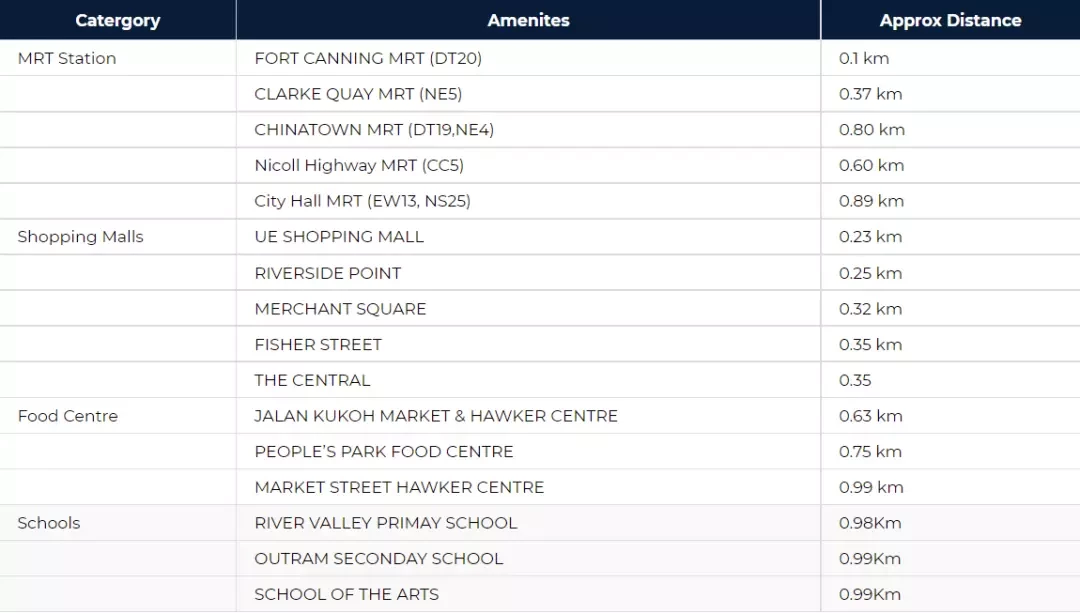Click the Approx Distance column header
This screenshot has height=613, width=1080.
(951, 21)
